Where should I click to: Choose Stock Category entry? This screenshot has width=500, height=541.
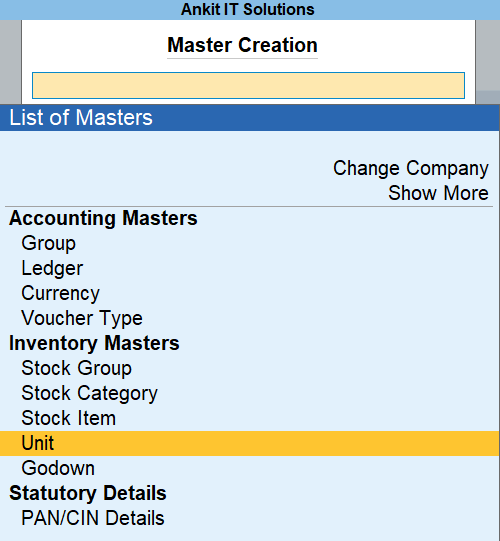click(x=89, y=393)
